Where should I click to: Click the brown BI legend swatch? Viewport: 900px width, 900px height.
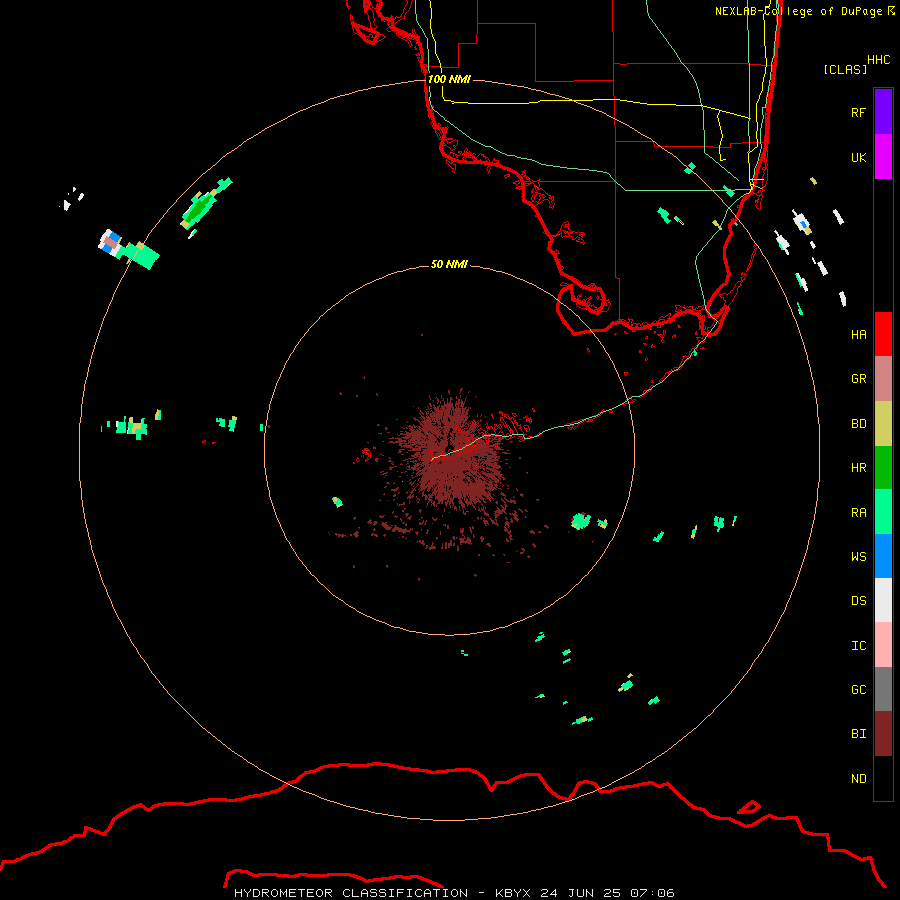(883, 734)
